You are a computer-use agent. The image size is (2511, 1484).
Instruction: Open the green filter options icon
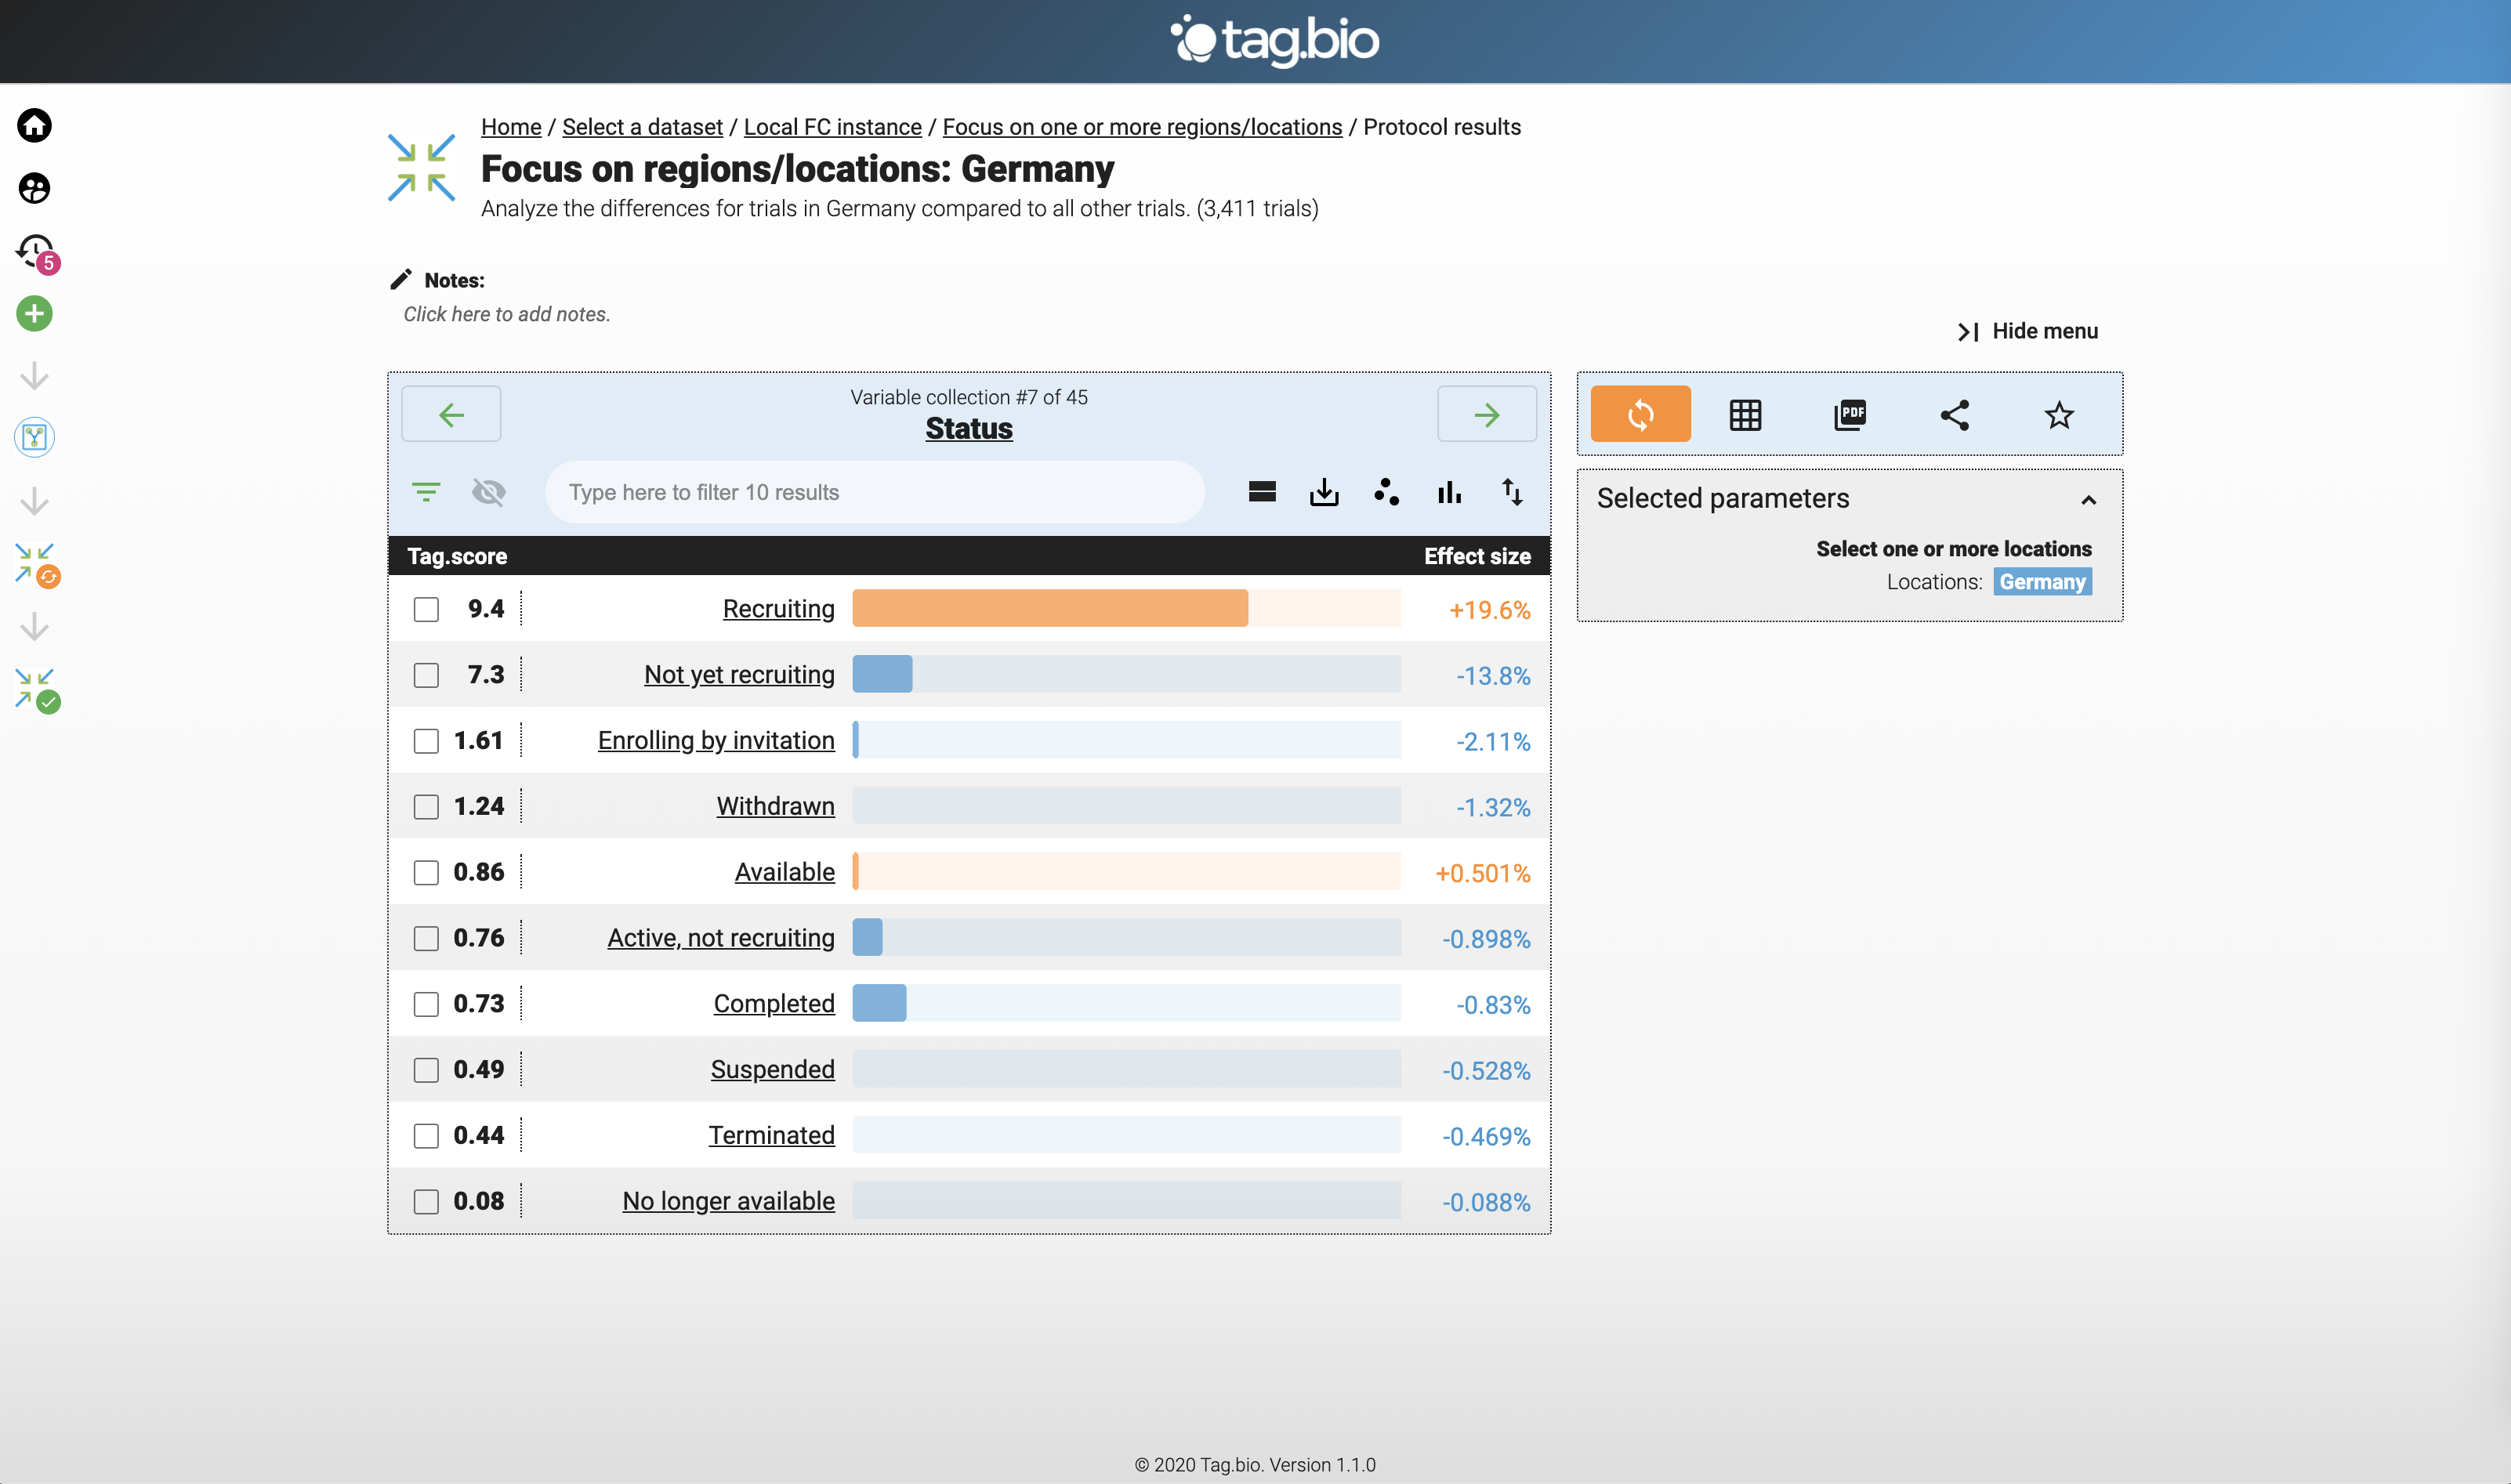pos(426,492)
